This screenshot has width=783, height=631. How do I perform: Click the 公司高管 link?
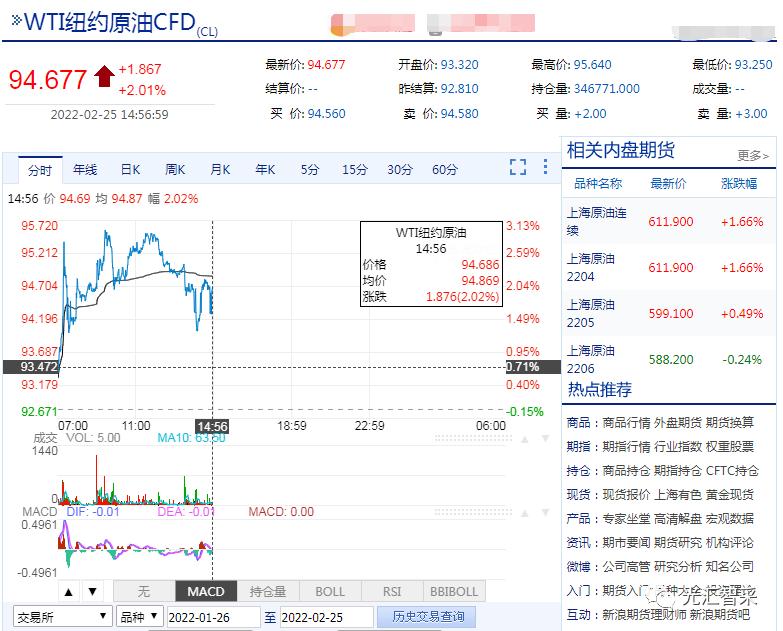626,567
